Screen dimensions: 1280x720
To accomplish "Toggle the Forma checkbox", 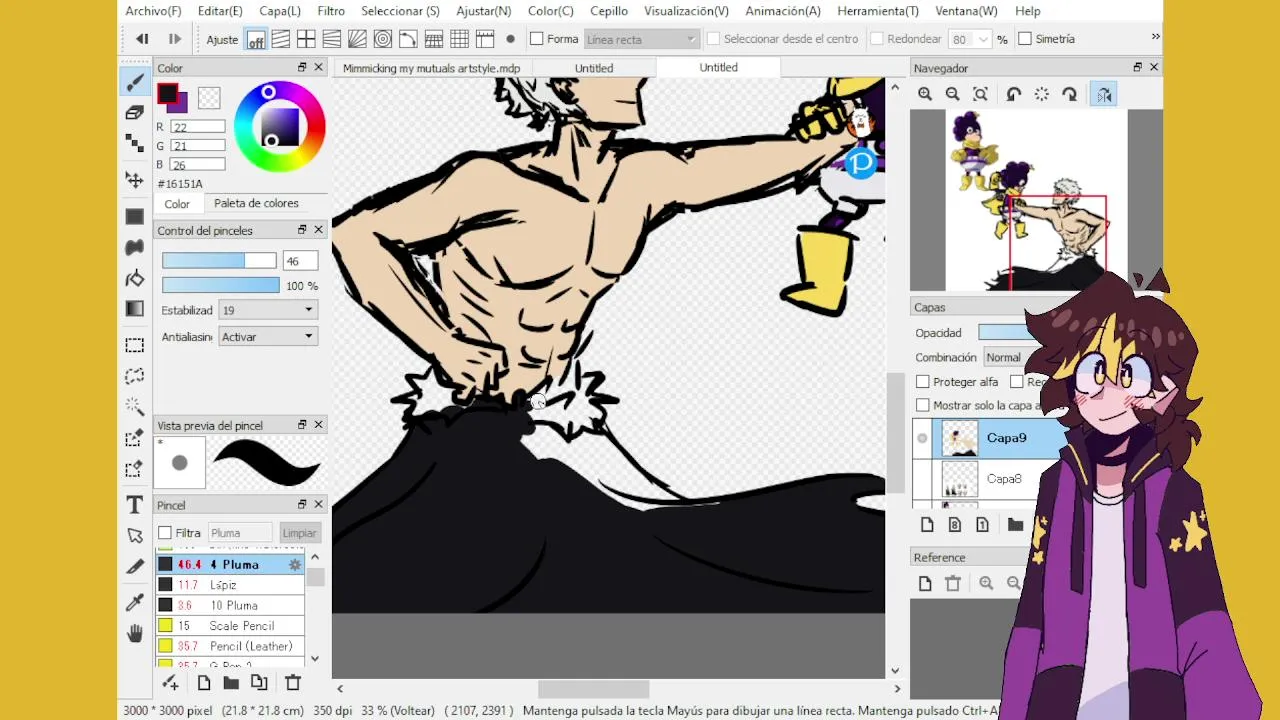I will click(537, 39).
